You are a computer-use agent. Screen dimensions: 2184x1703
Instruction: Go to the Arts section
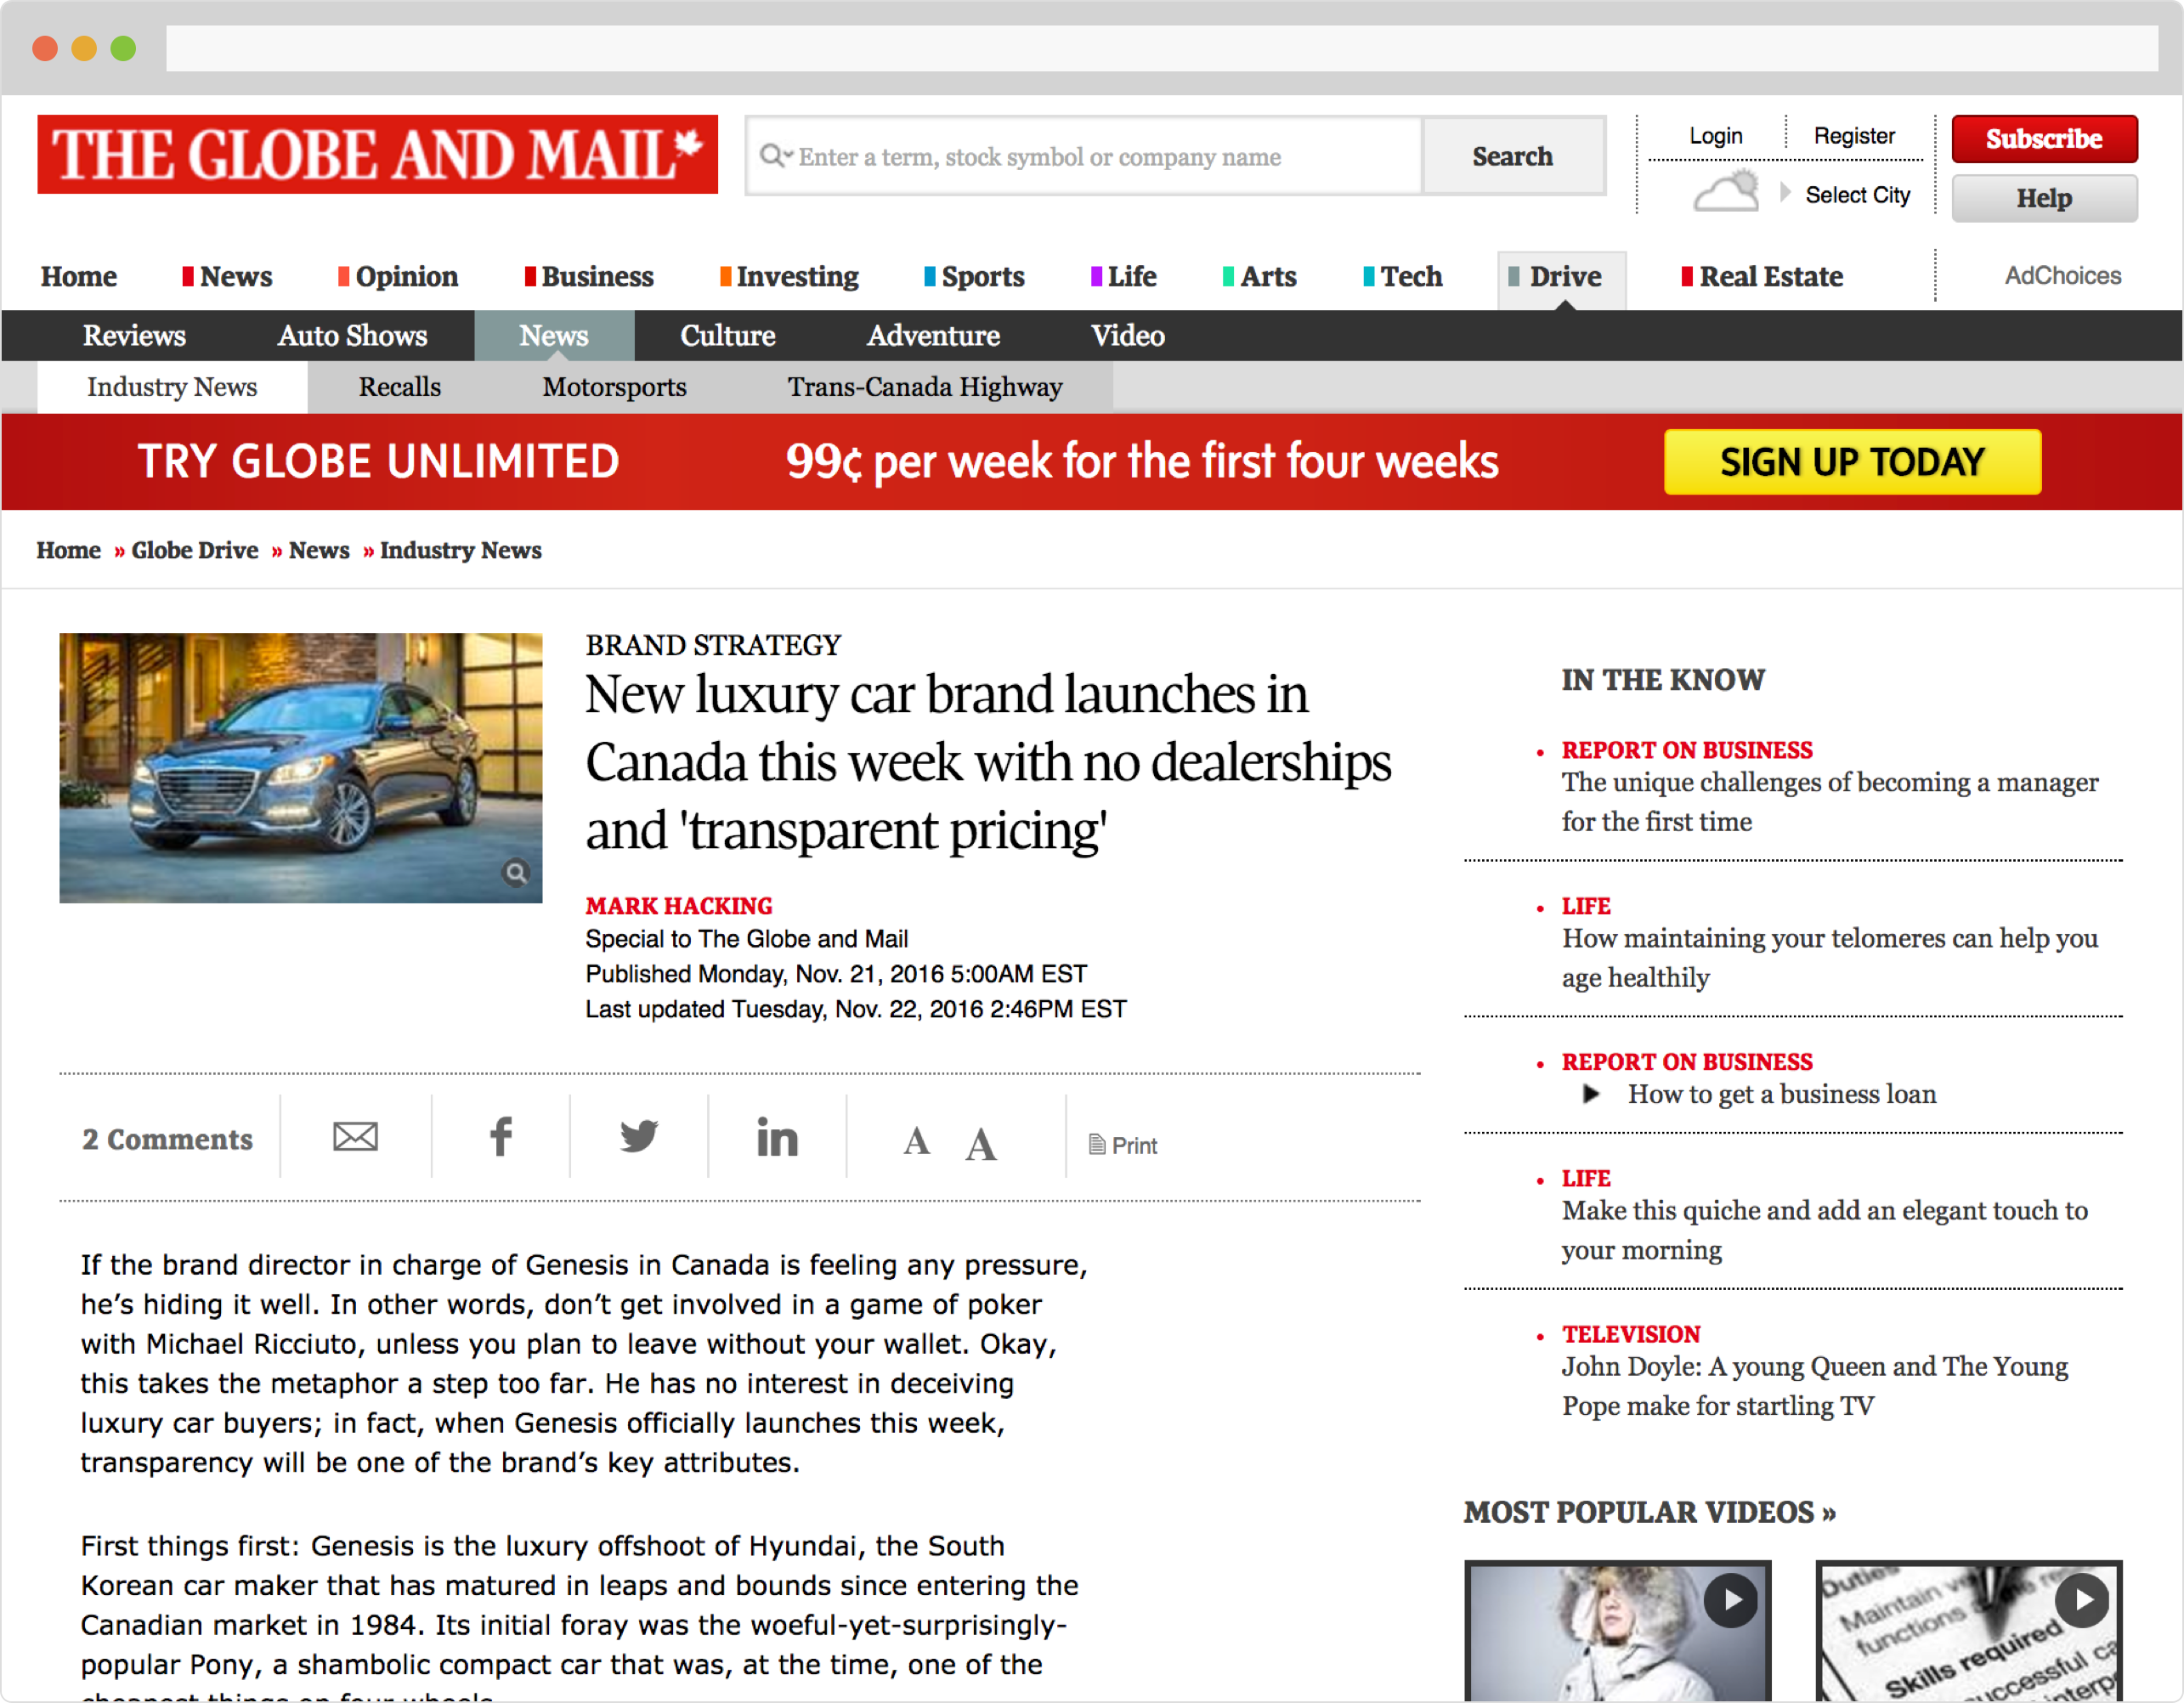point(1260,276)
